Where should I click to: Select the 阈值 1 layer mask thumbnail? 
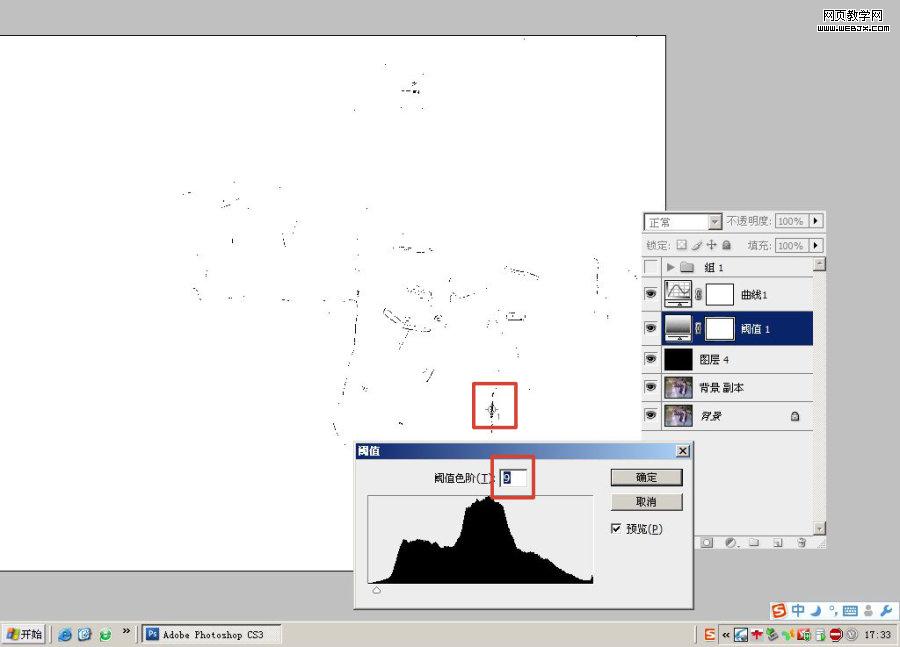(719, 329)
